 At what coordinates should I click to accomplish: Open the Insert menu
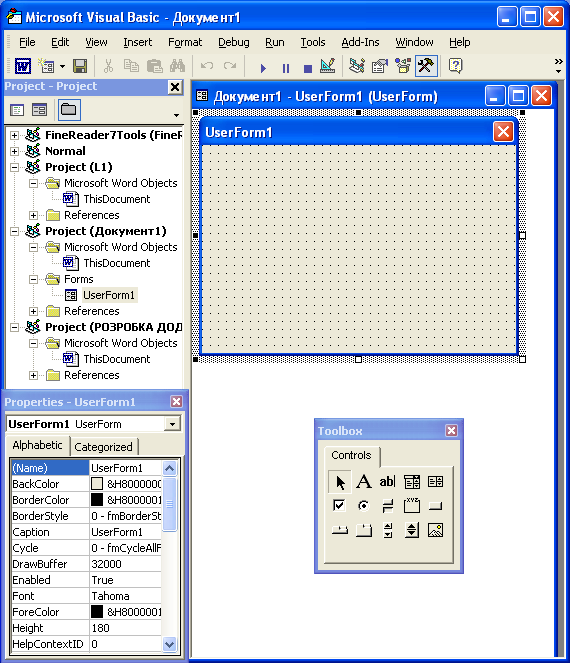(x=137, y=42)
